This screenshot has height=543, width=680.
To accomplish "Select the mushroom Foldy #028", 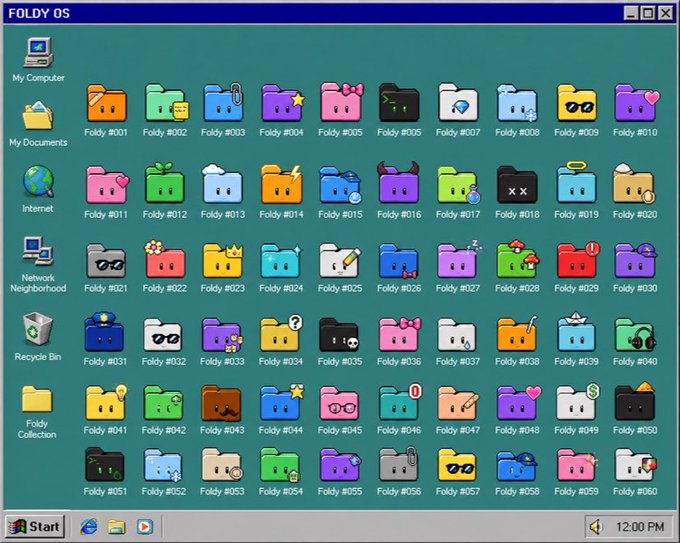I will pyautogui.click(x=518, y=259).
